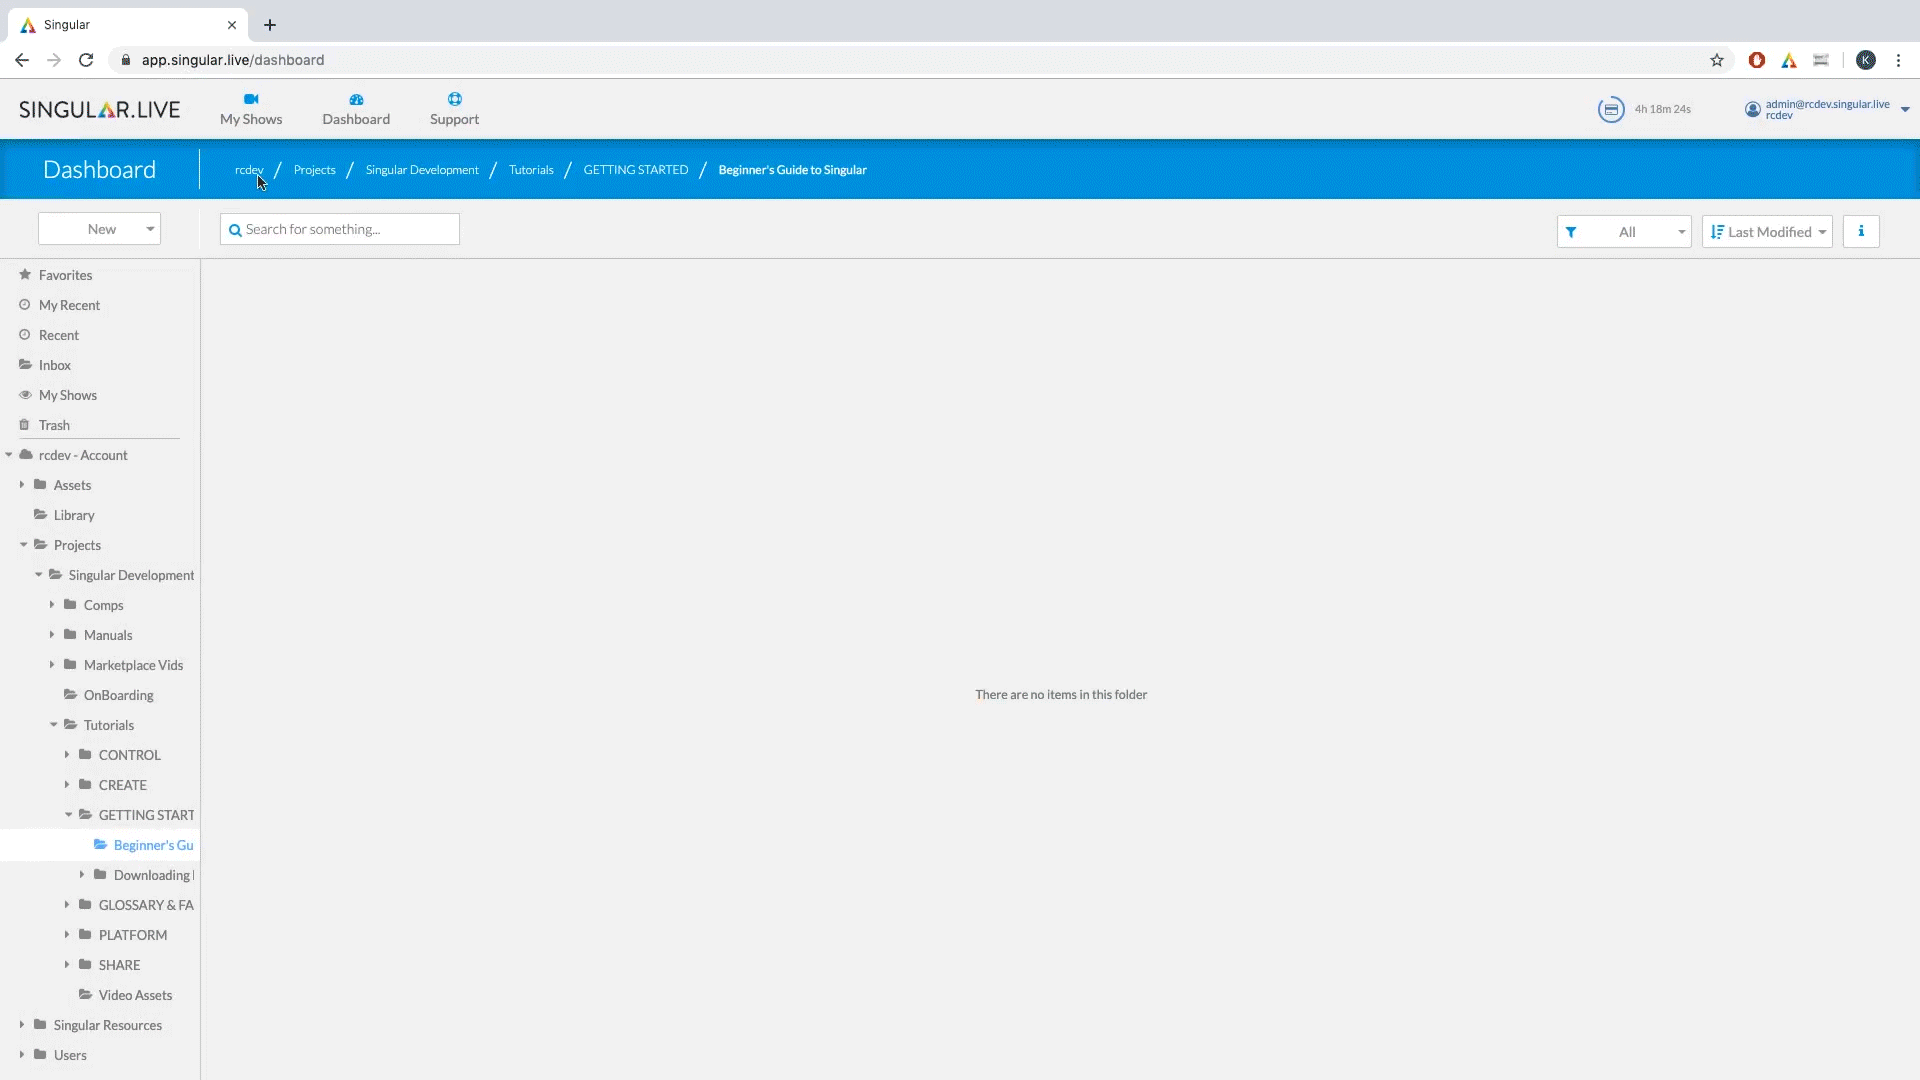Click the Singular extension icon

[x=1789, y=60]
